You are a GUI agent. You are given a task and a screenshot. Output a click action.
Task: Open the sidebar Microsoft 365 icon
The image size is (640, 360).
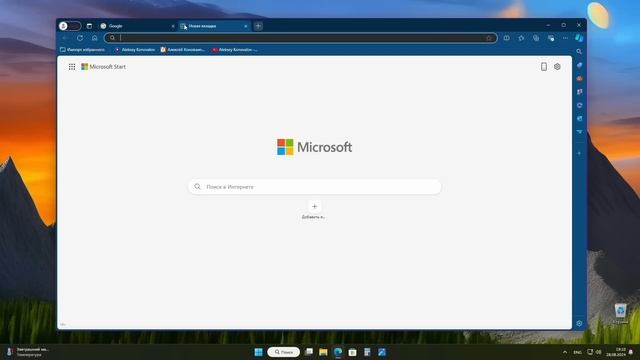point(579,105)
